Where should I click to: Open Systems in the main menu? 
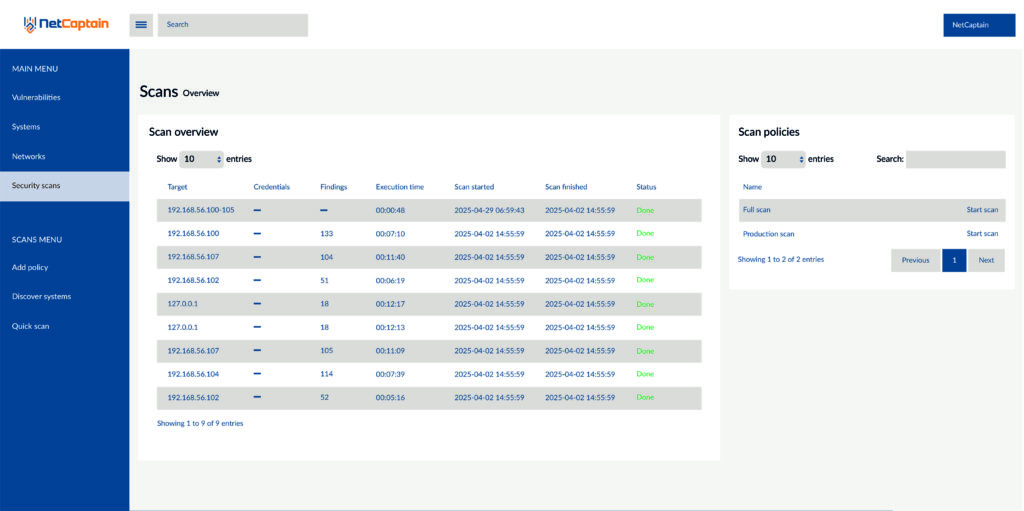[x=25, y=127]
